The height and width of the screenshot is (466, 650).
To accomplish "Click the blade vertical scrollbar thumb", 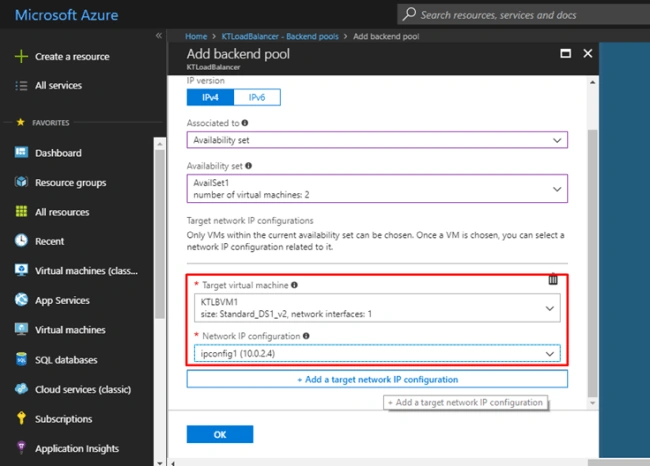I will (593, 263).
